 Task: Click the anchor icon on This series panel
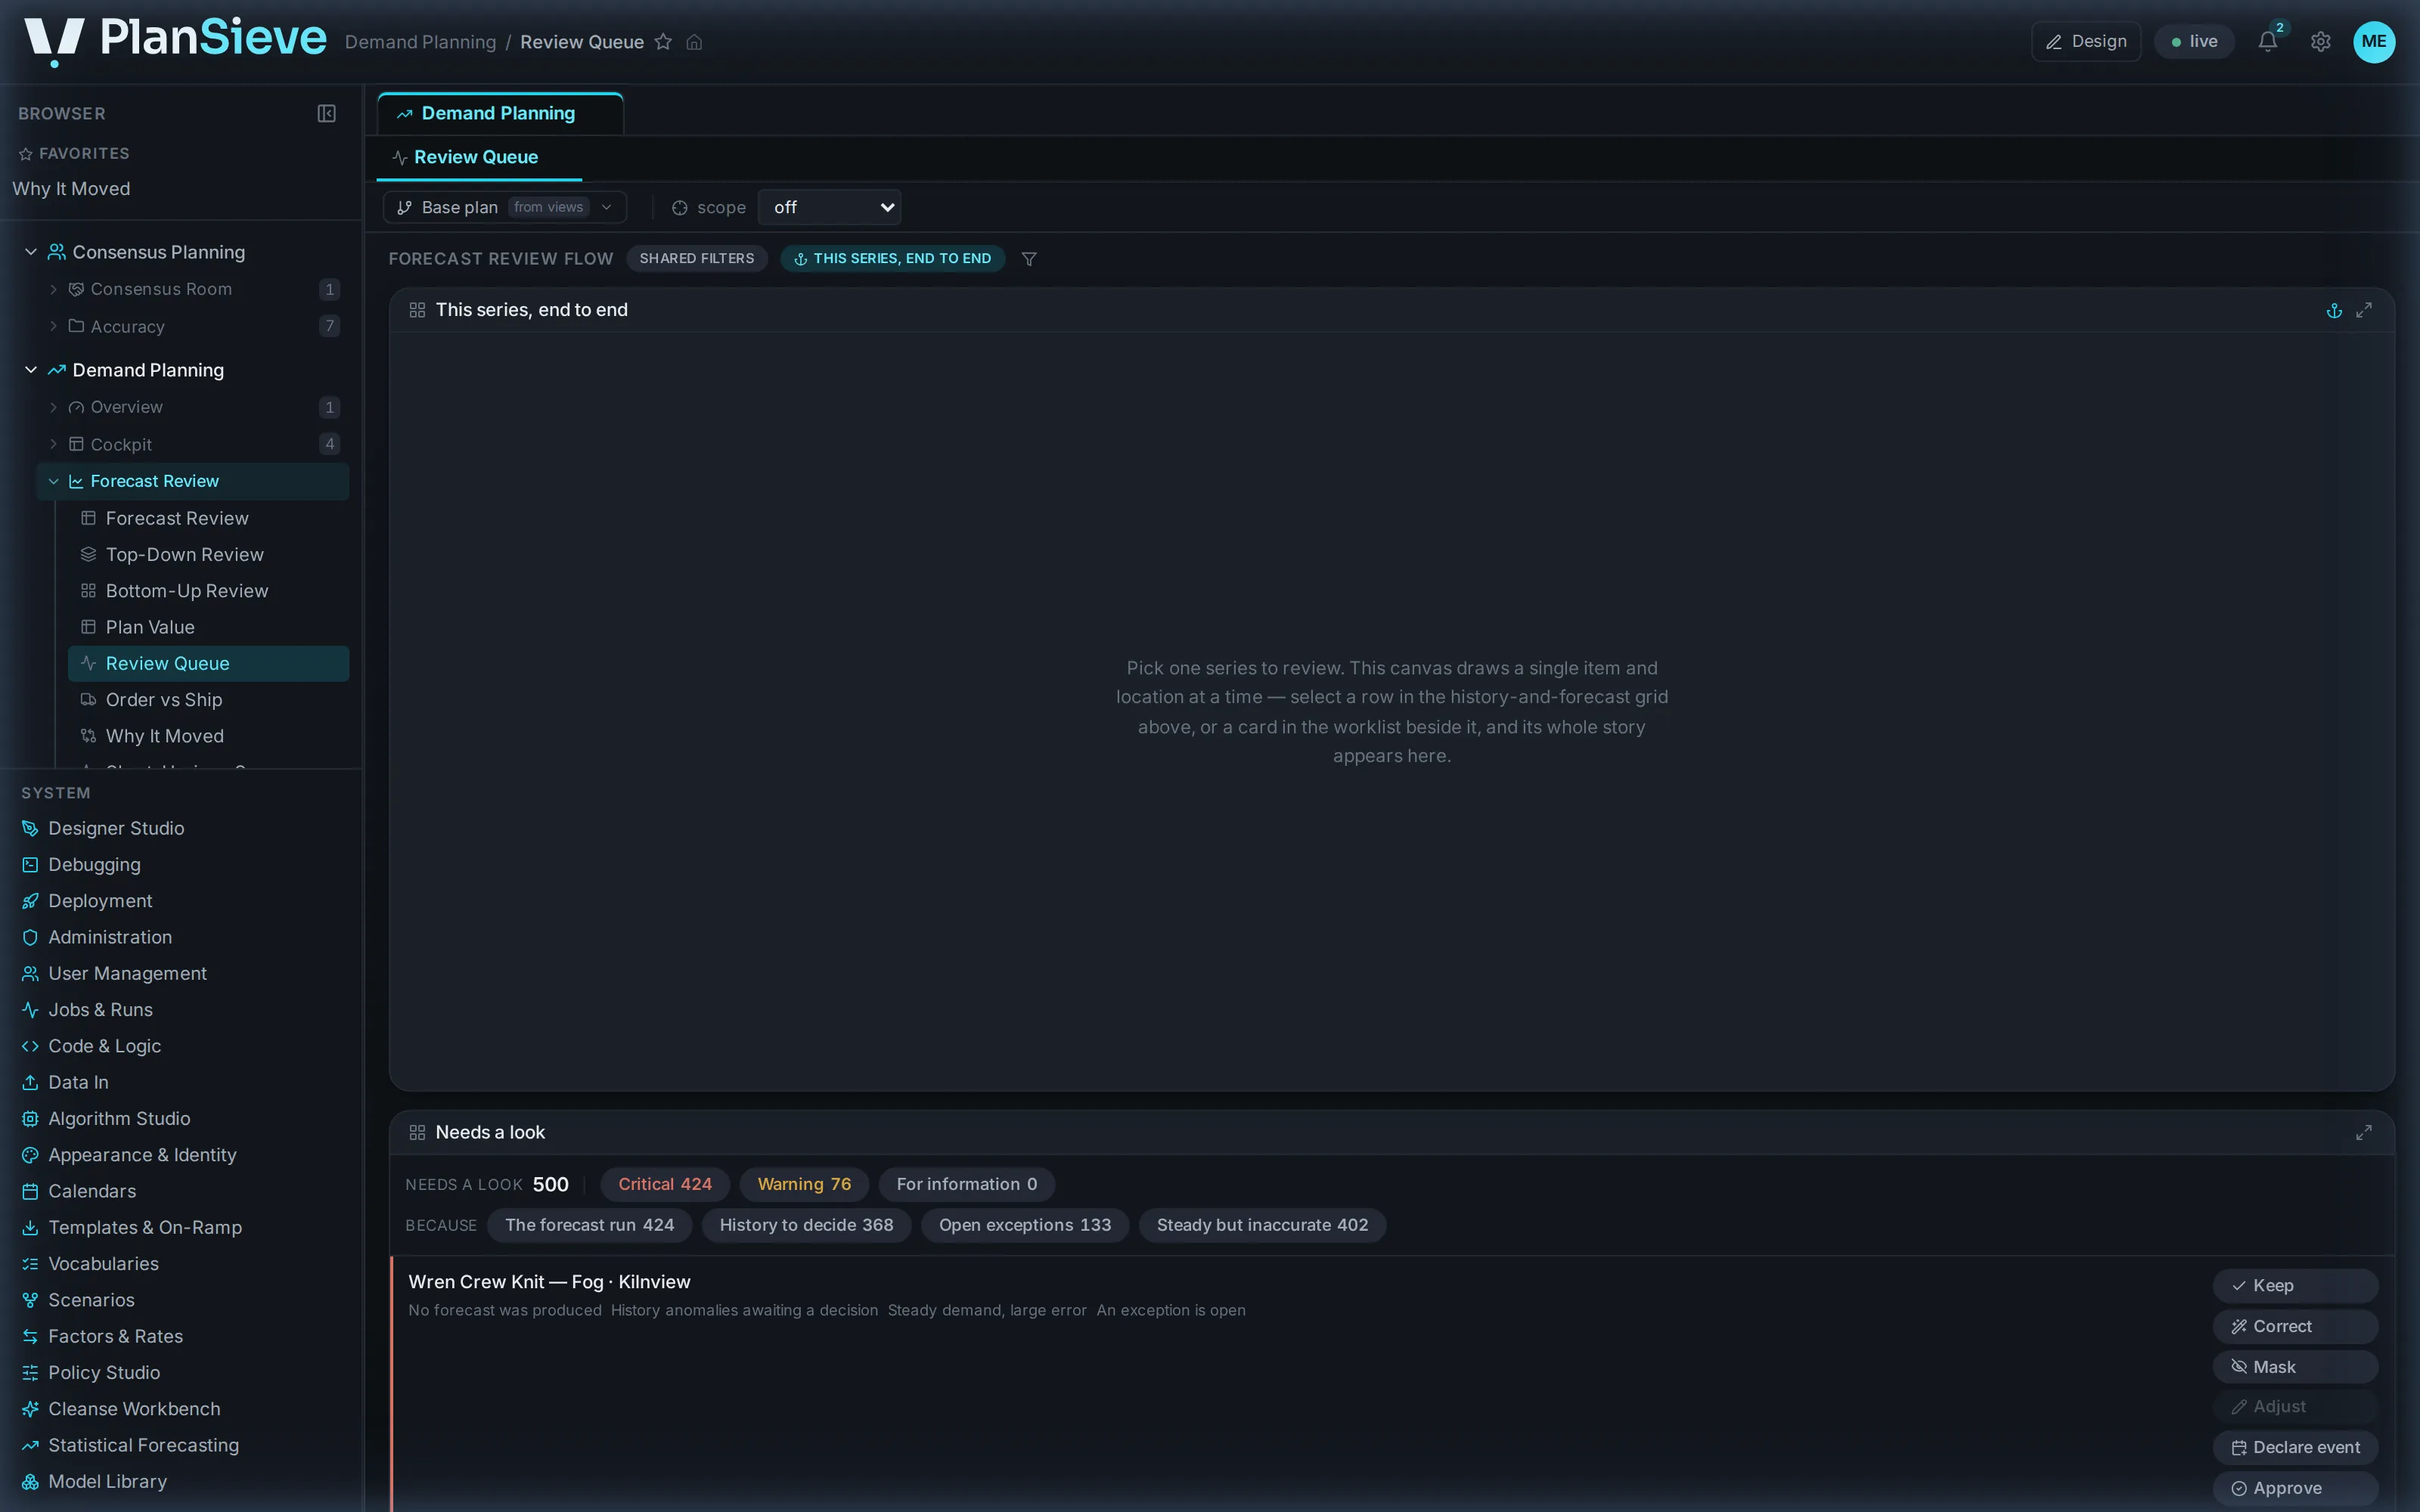2334,310
